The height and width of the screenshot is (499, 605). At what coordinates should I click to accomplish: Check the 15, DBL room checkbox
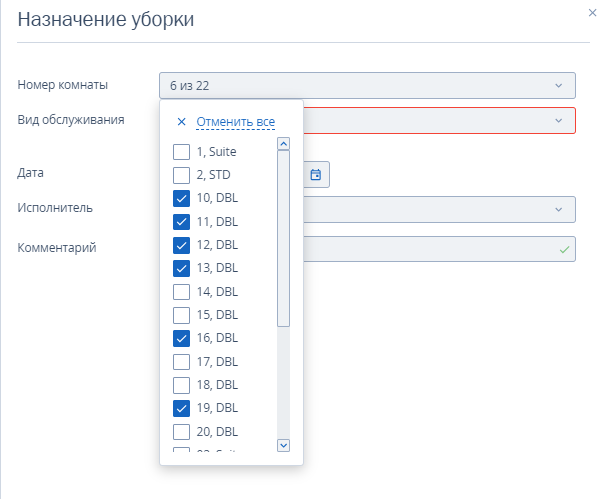(x=181, y=315)
